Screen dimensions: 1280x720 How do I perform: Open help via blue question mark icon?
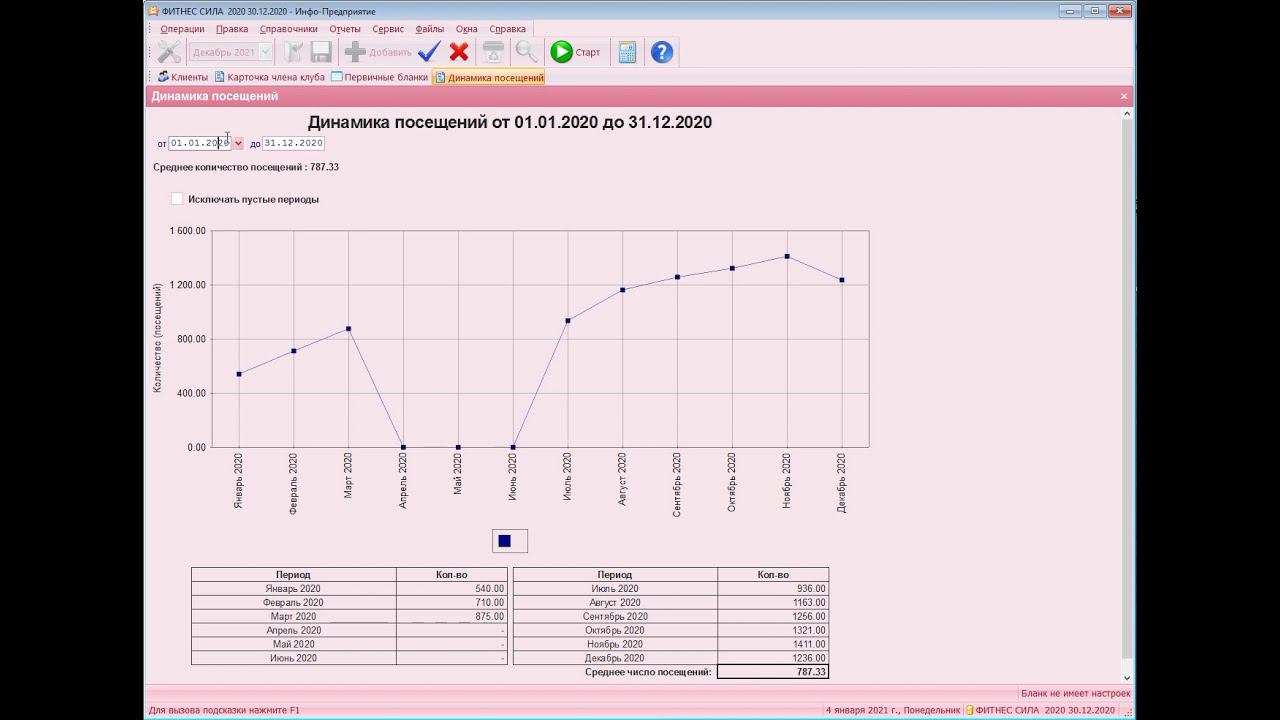click(x=662, y=52)
